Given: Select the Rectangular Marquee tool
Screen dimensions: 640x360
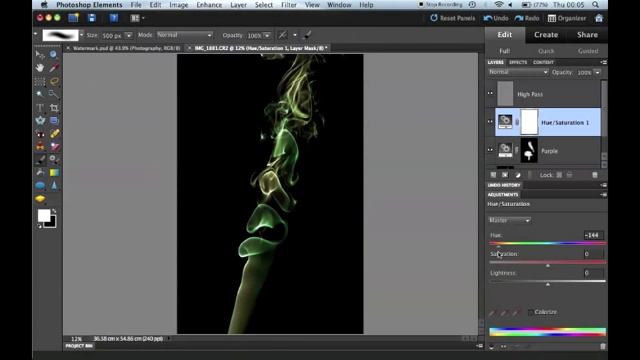Looking at the screenshot, I should 40,81.
